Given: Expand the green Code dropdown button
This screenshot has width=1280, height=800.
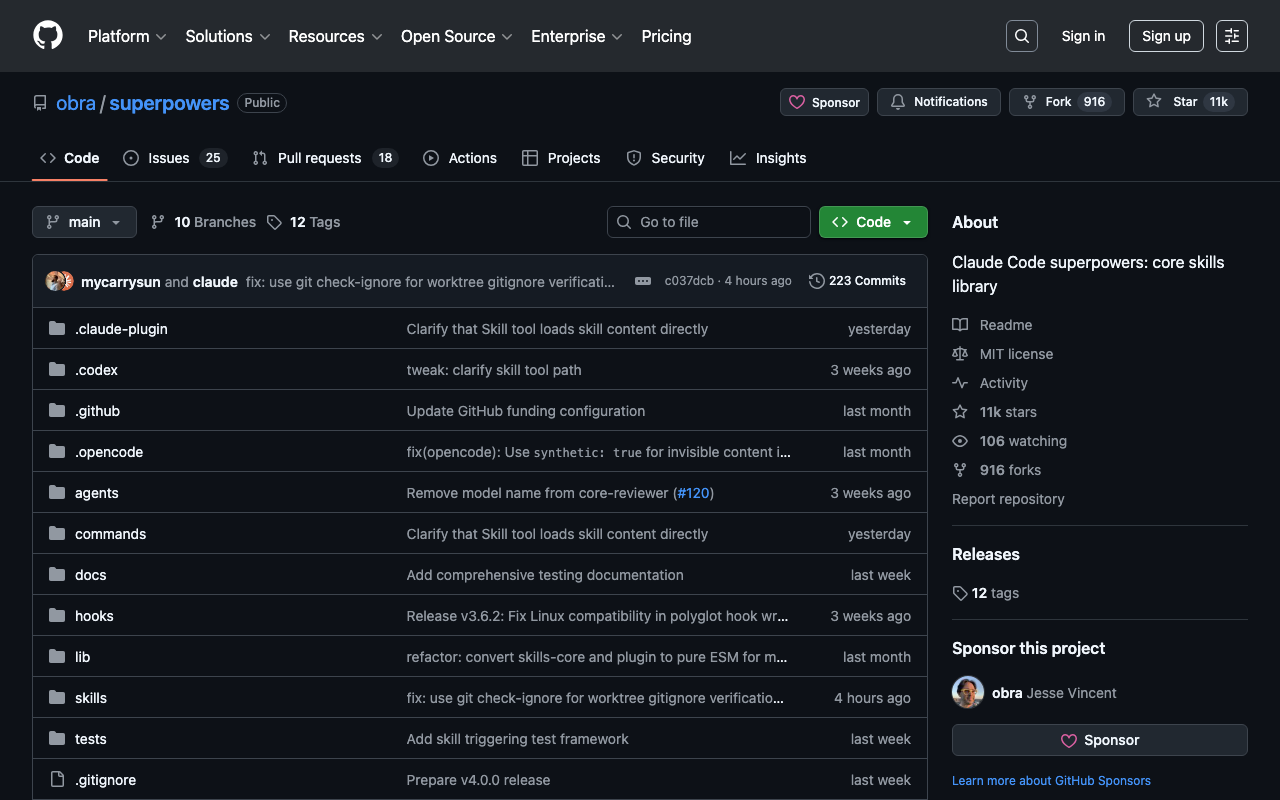Looking at the screenshot, I should click(872, 222).
